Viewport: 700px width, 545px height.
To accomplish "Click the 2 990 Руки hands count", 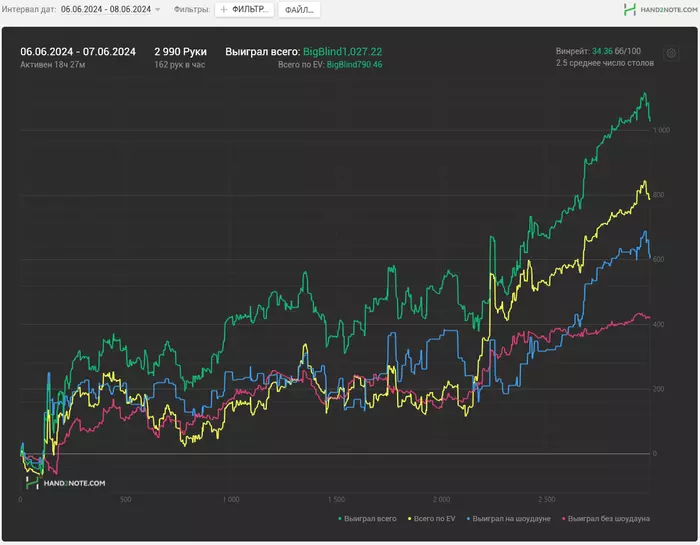I will (x=180, y=52).
